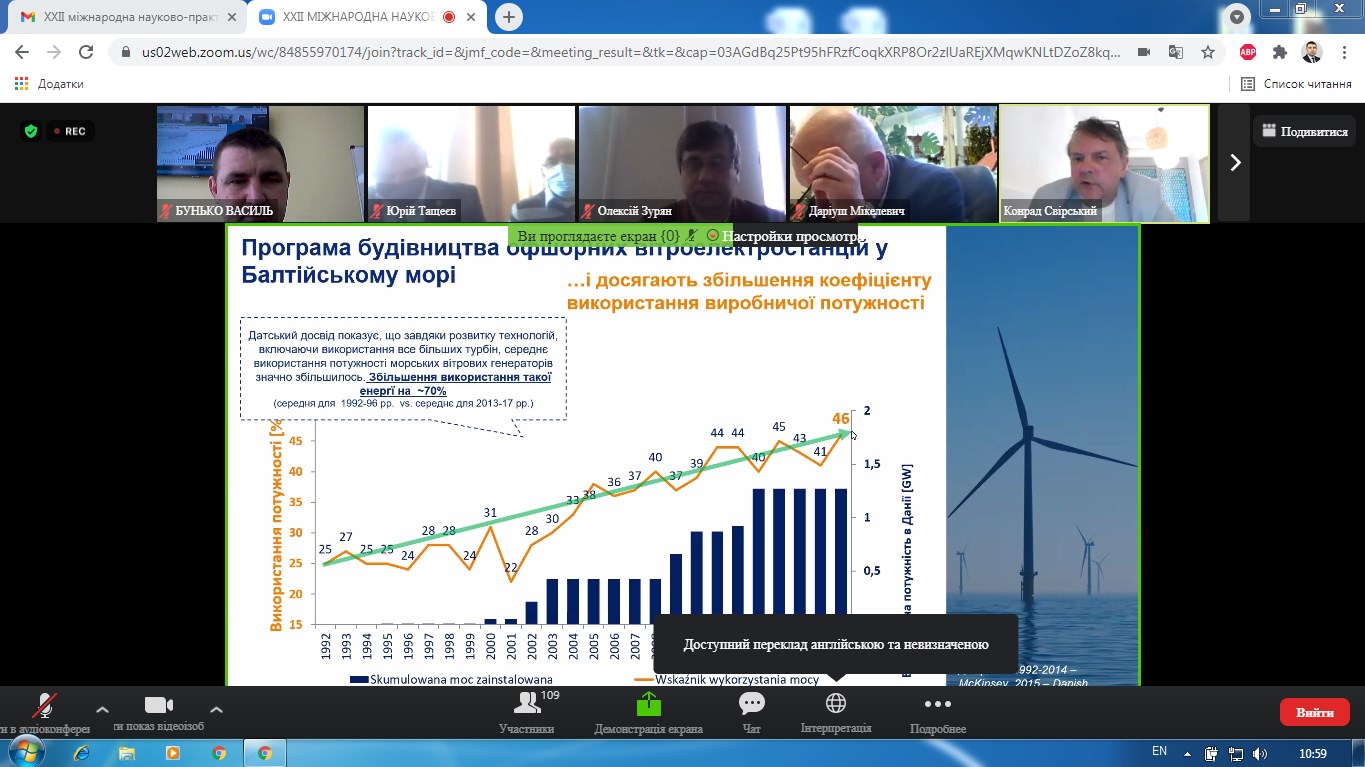Open Подивитися view layout button
This screenshot has height=767, width=1365.
click(1305, 131)
